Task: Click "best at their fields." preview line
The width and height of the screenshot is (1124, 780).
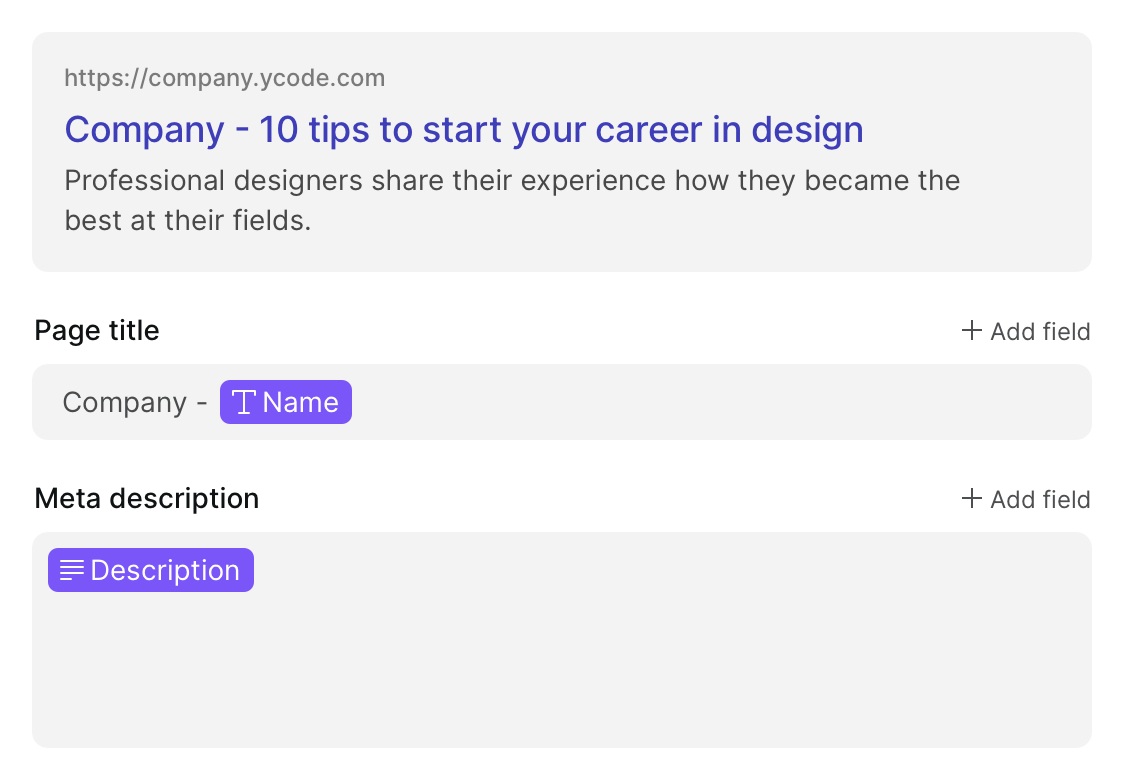Action: click(188, 221)
